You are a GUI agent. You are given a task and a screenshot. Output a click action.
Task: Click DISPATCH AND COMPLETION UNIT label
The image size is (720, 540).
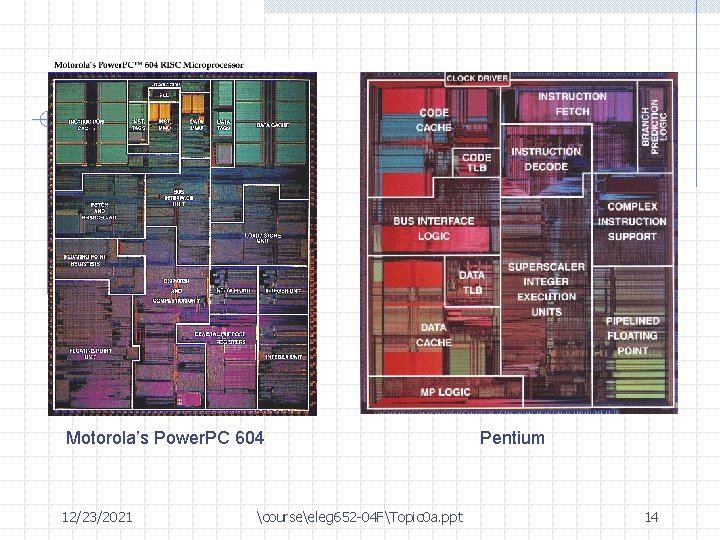pyautogui.click(x=176, y=291)
